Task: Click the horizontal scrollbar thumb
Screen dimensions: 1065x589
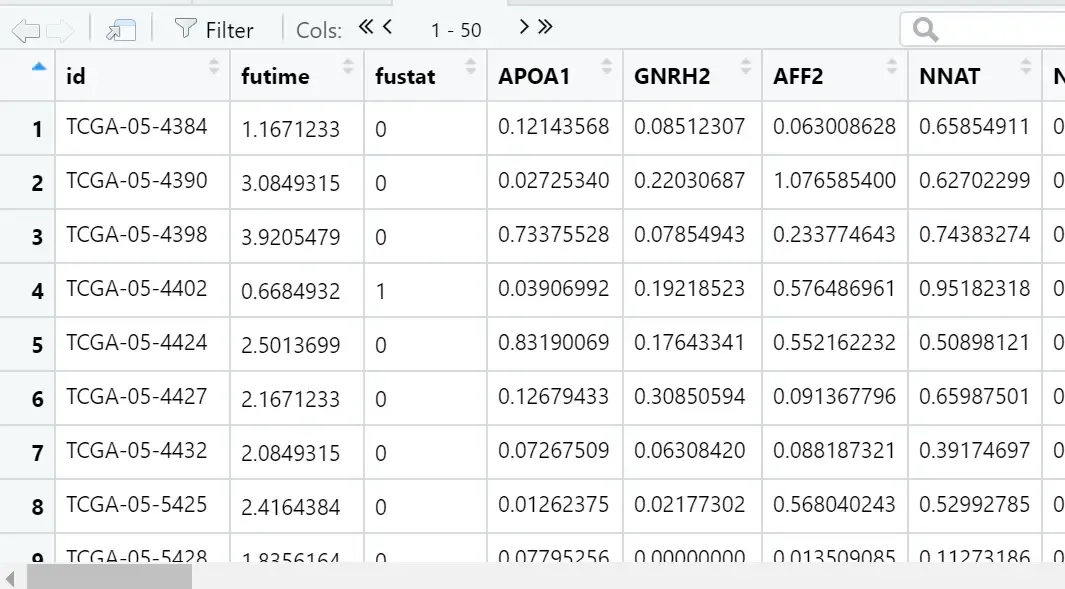Action: tap(109, 578)
